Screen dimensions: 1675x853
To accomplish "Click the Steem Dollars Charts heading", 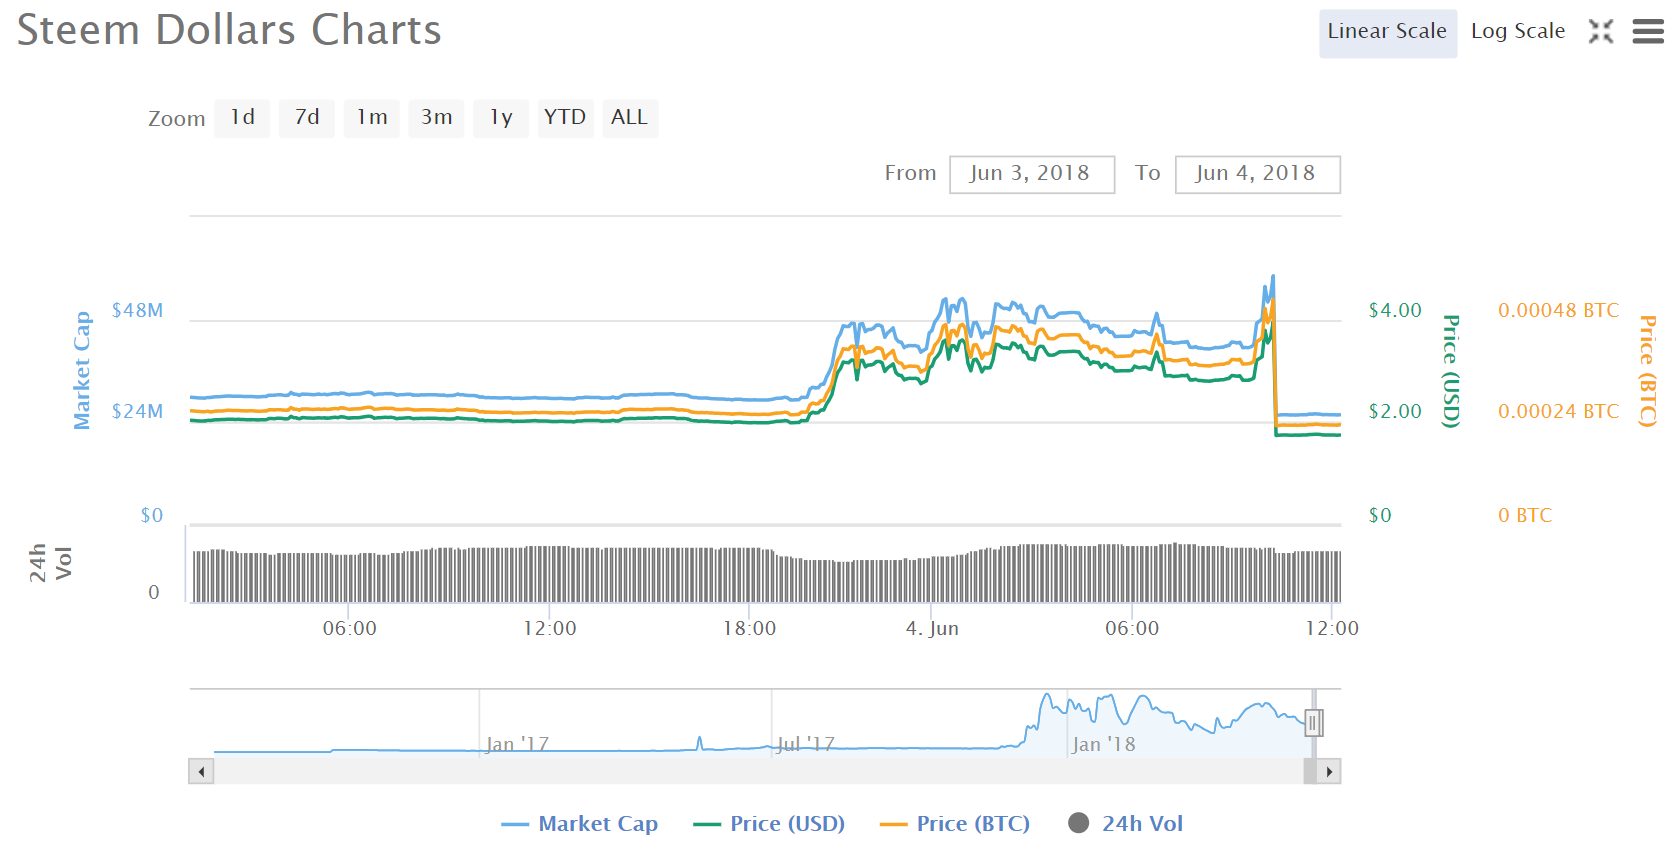I will pyautogui.click(x=229, y=30).
